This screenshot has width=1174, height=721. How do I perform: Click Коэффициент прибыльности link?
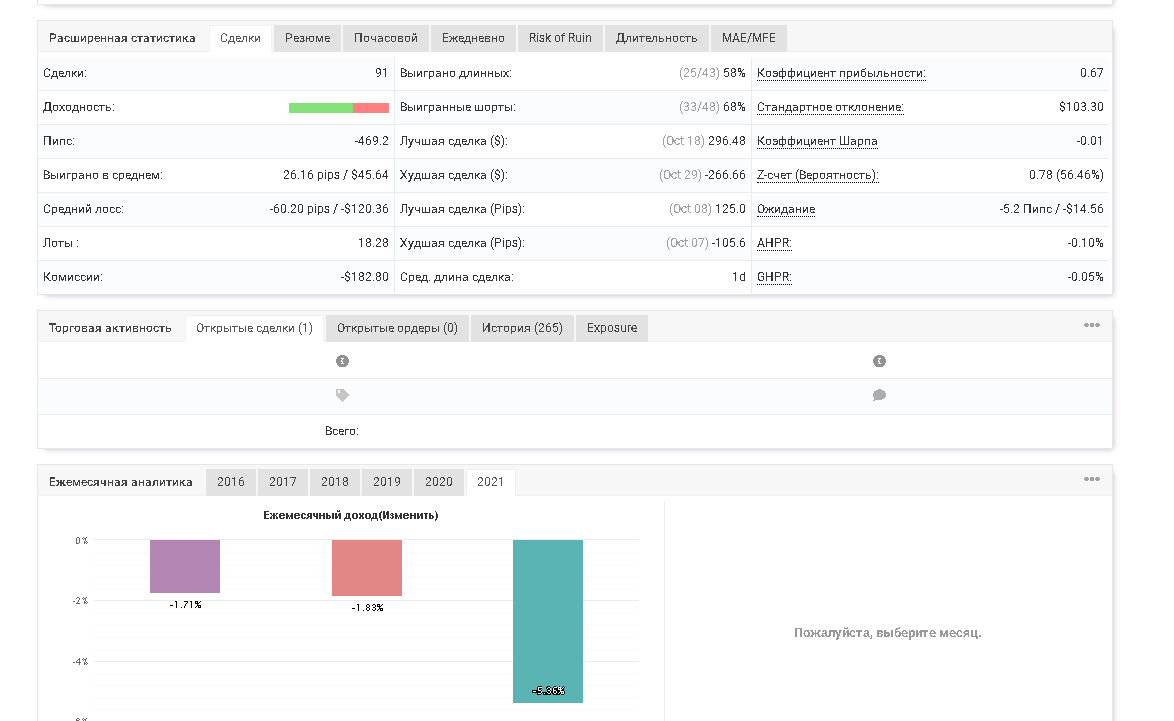(841, 73)
